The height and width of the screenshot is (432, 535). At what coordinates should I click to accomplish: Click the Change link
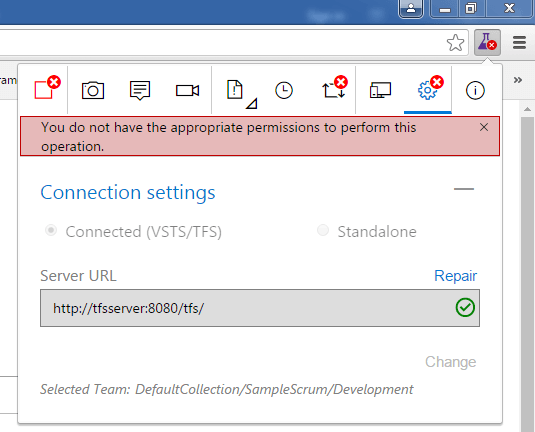tap(450, 362)
